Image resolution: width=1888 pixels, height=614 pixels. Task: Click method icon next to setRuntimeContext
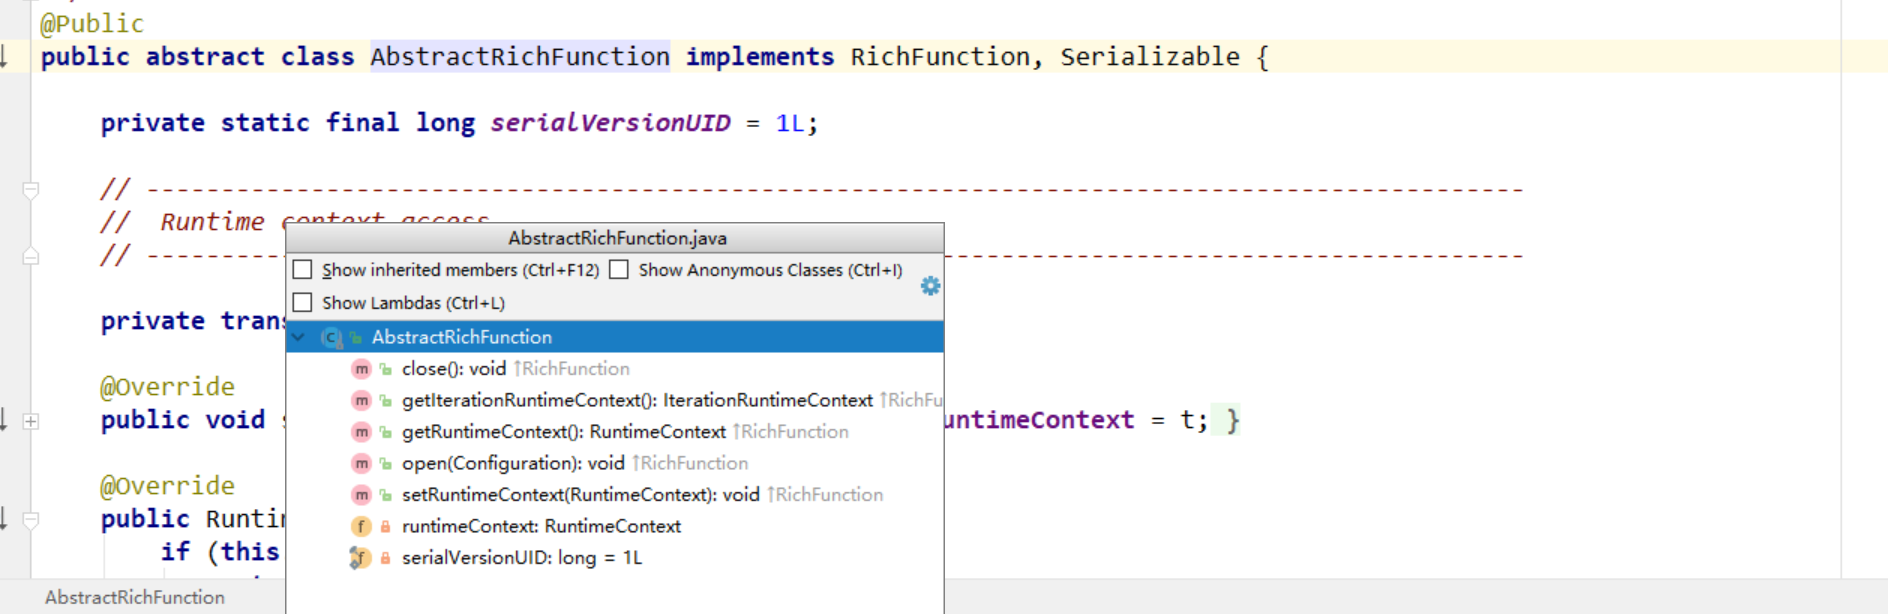coord(361,495)
